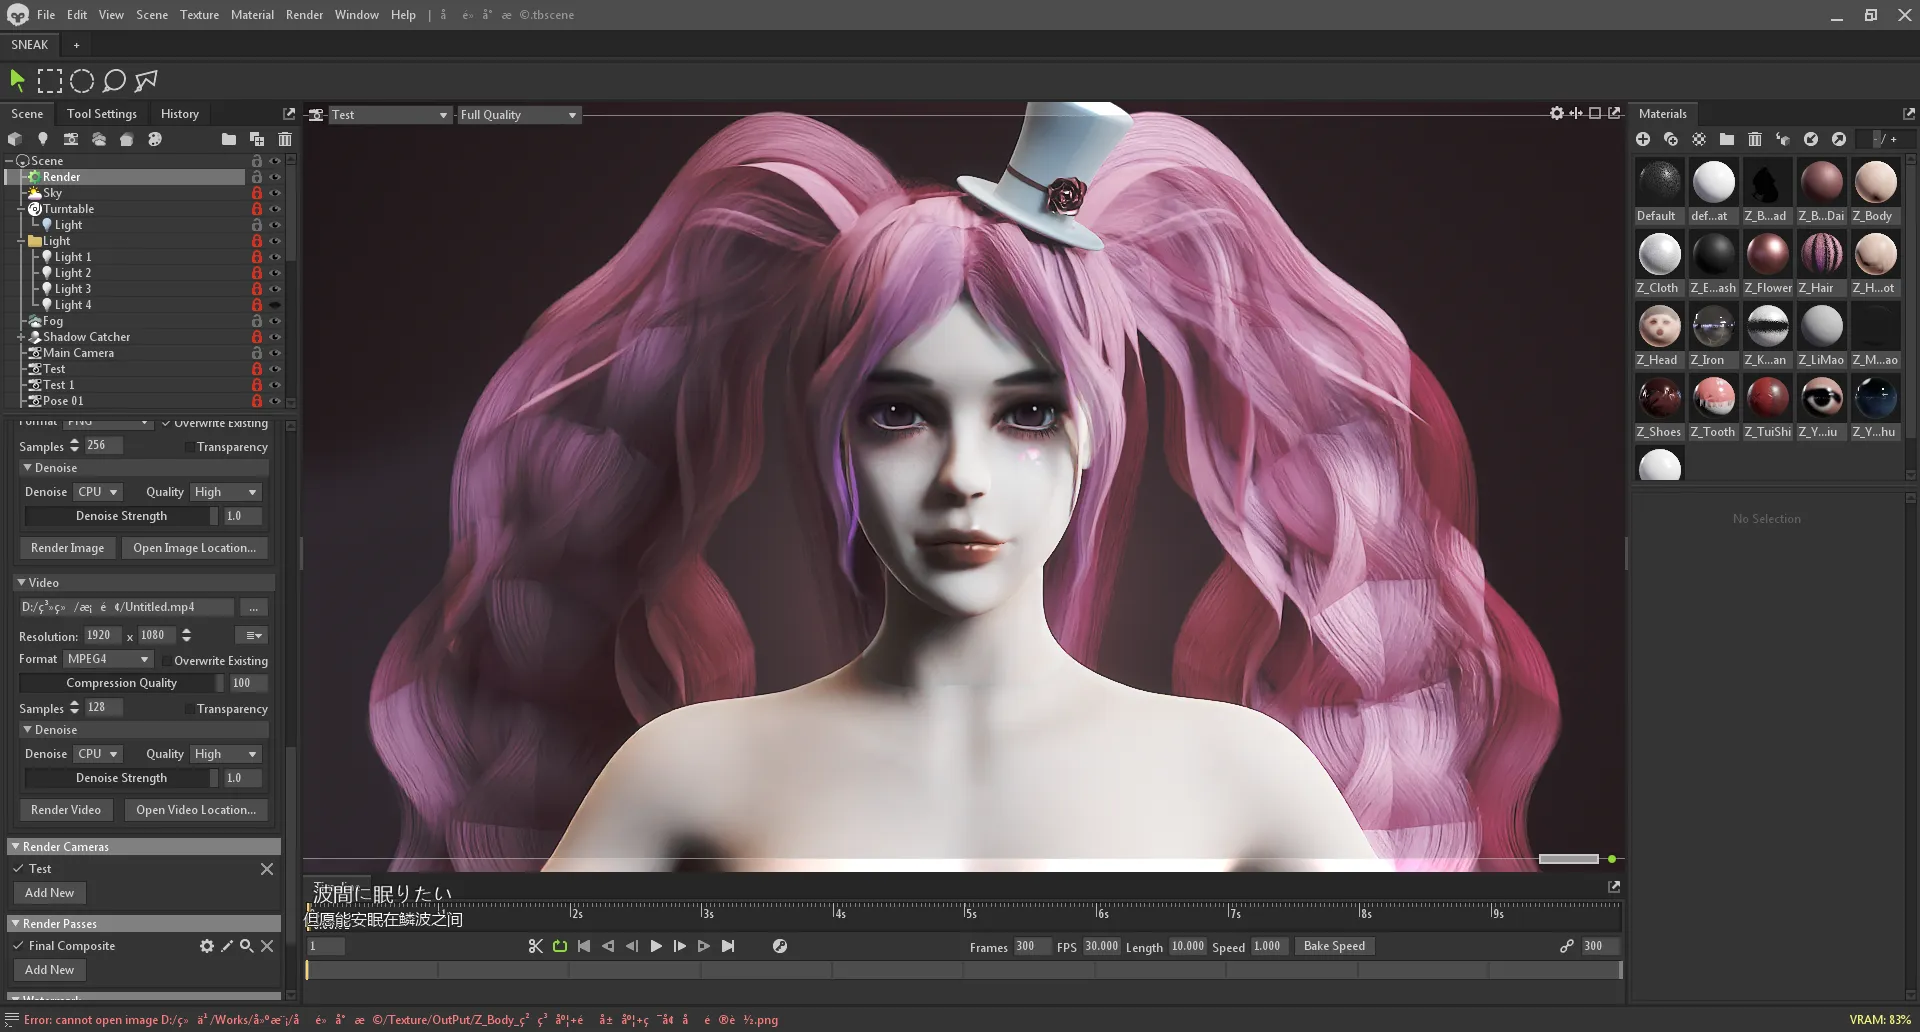Click Open Image Location button
The image size is (1920, 1032).
point(194,548)
